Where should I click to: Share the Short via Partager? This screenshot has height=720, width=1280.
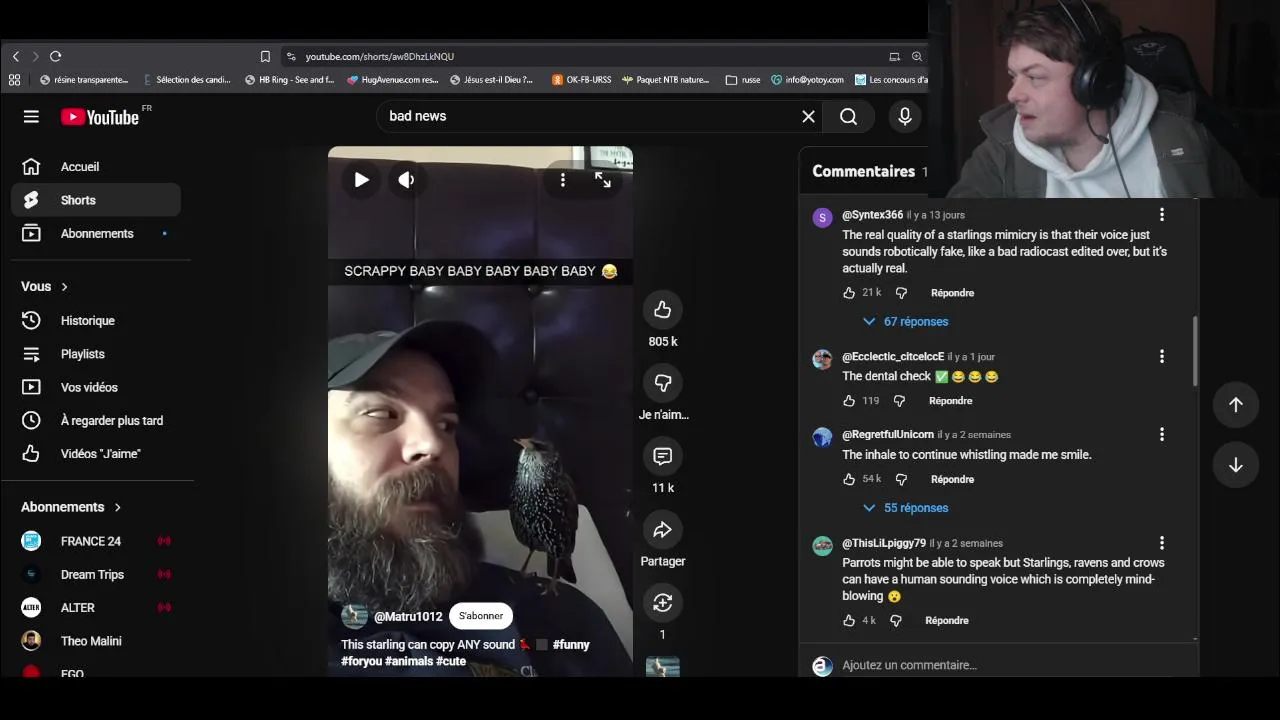662,530
